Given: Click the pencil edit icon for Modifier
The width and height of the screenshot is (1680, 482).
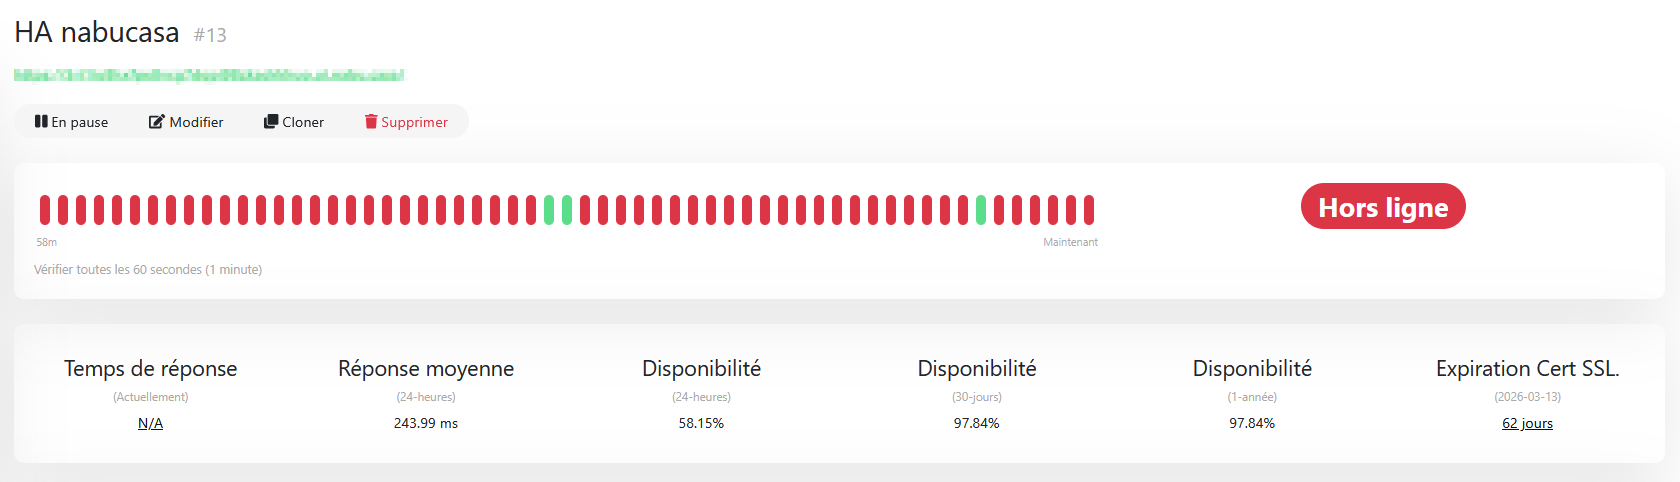Looking at the screenshot, I should (x=156, y=122).
